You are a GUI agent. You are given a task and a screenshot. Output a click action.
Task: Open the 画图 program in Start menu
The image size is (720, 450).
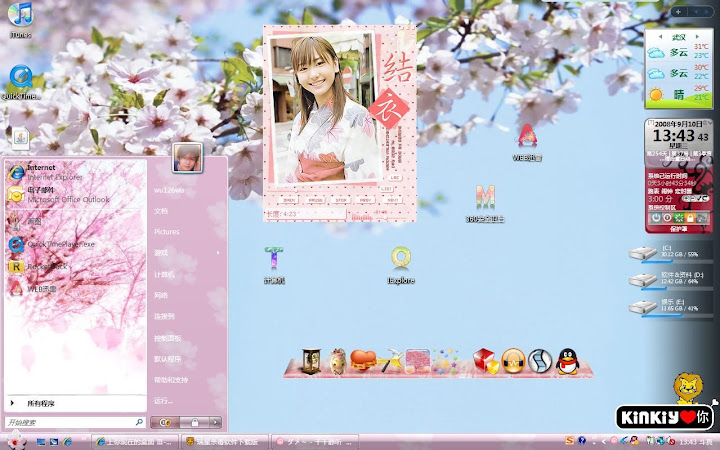click(75, 221)
